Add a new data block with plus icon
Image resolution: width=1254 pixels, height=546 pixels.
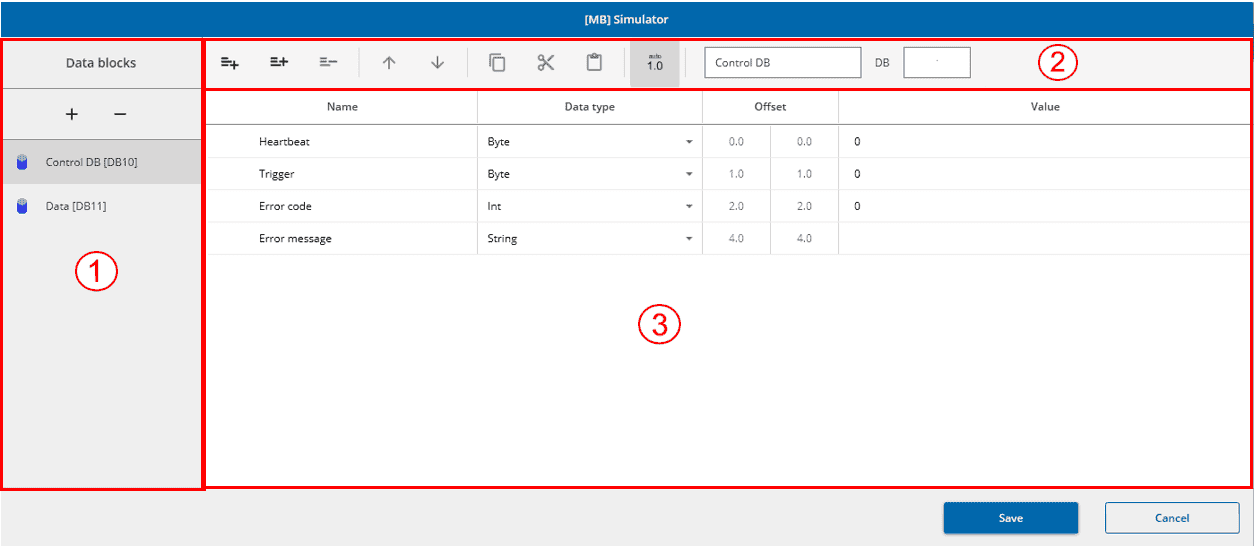click(72, 114)
